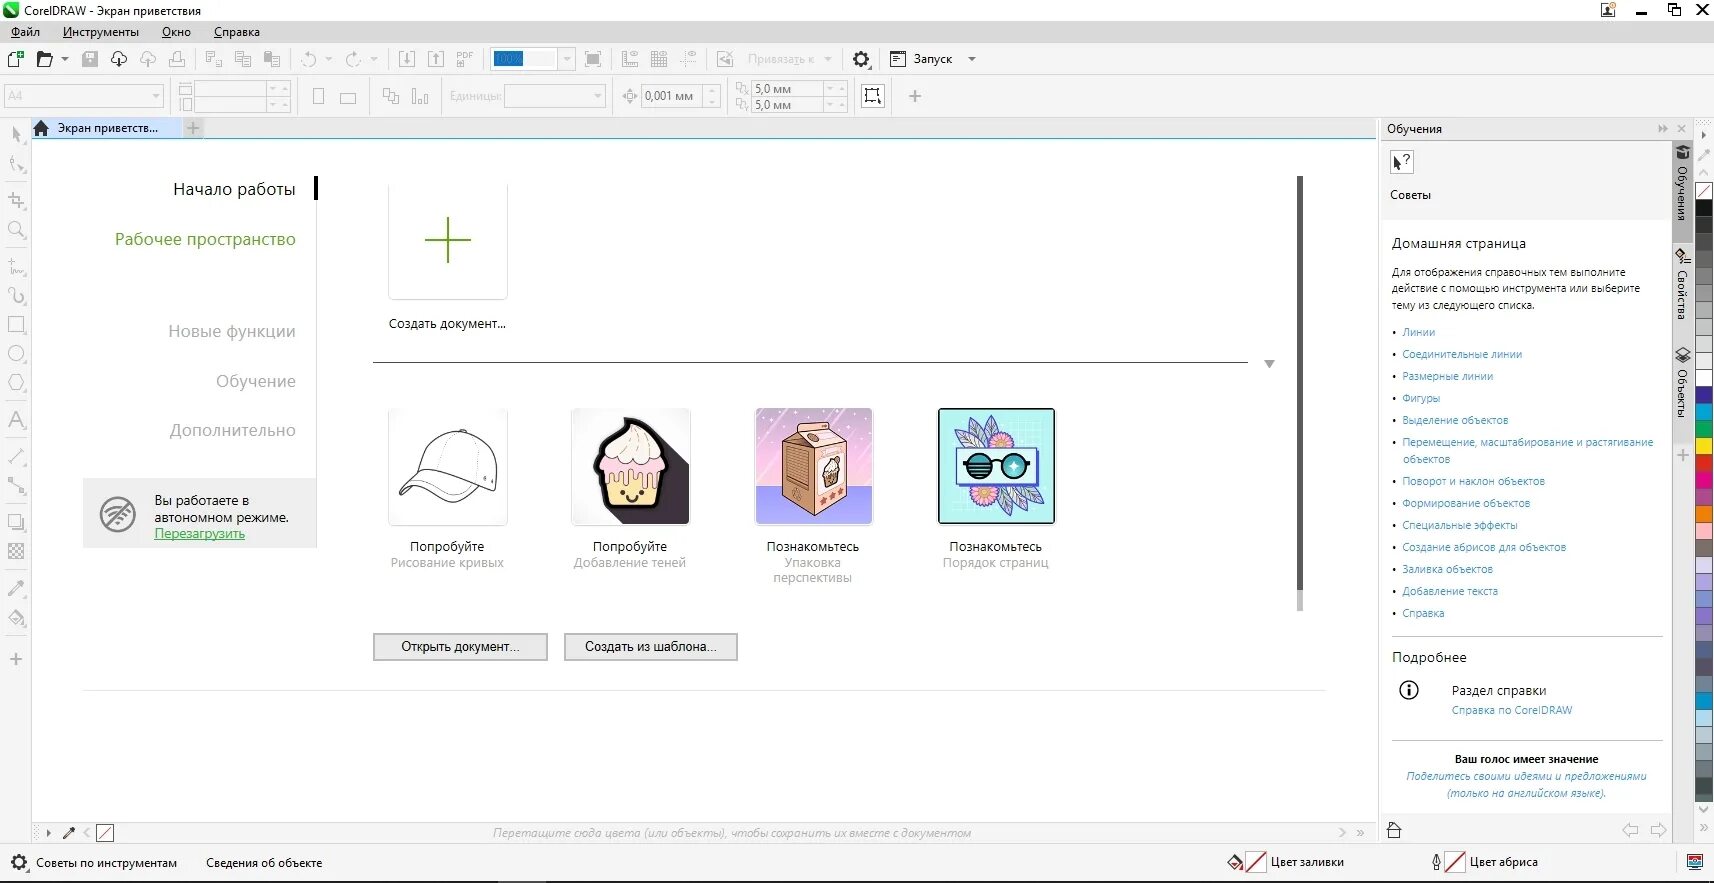Expand the Запуск dropdown arrow

click(971, 59)
